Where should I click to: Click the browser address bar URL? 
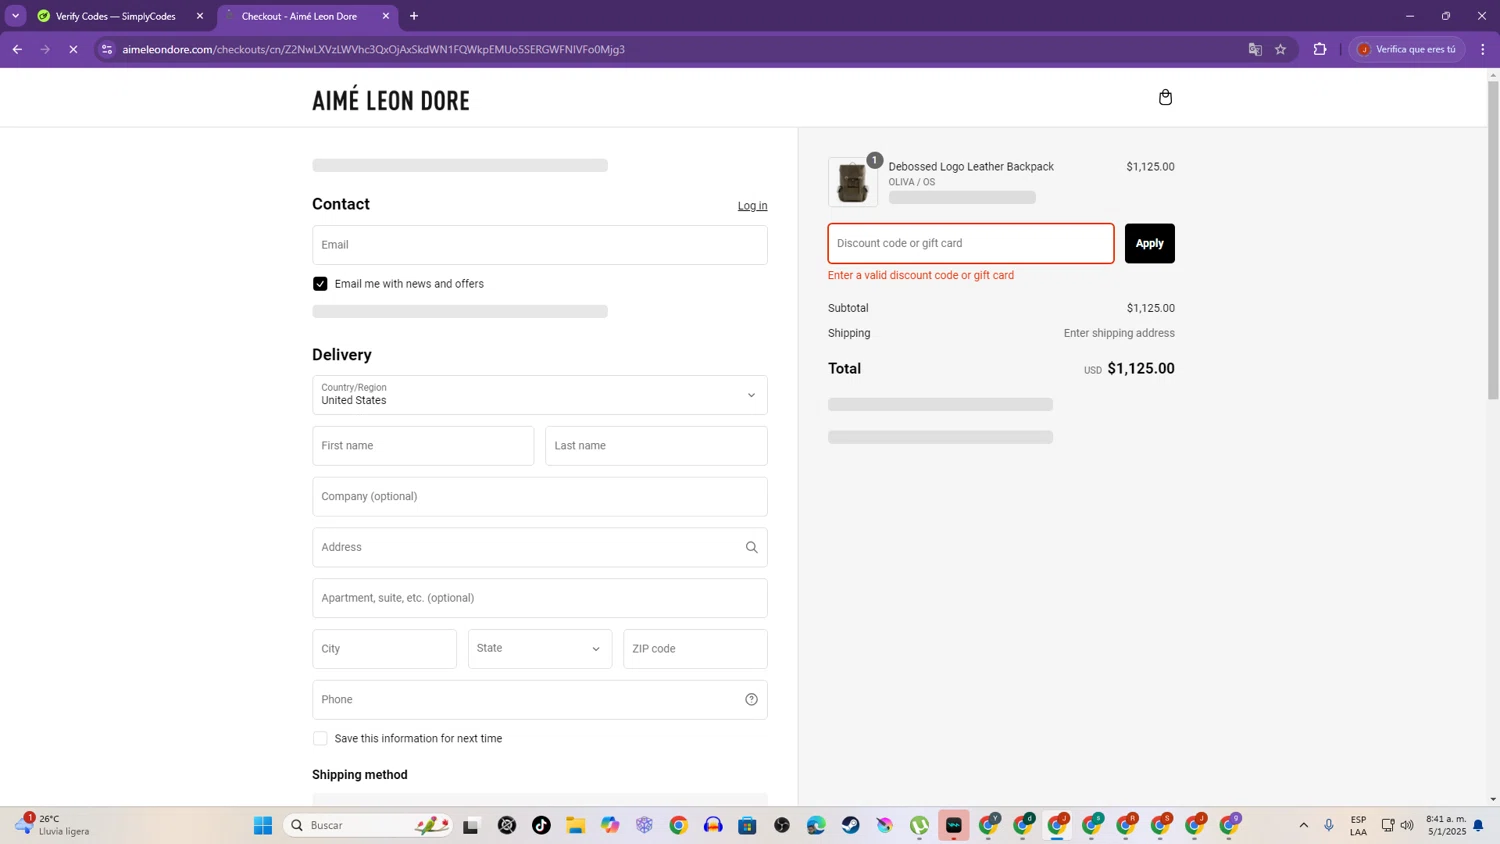coord(373,49)
